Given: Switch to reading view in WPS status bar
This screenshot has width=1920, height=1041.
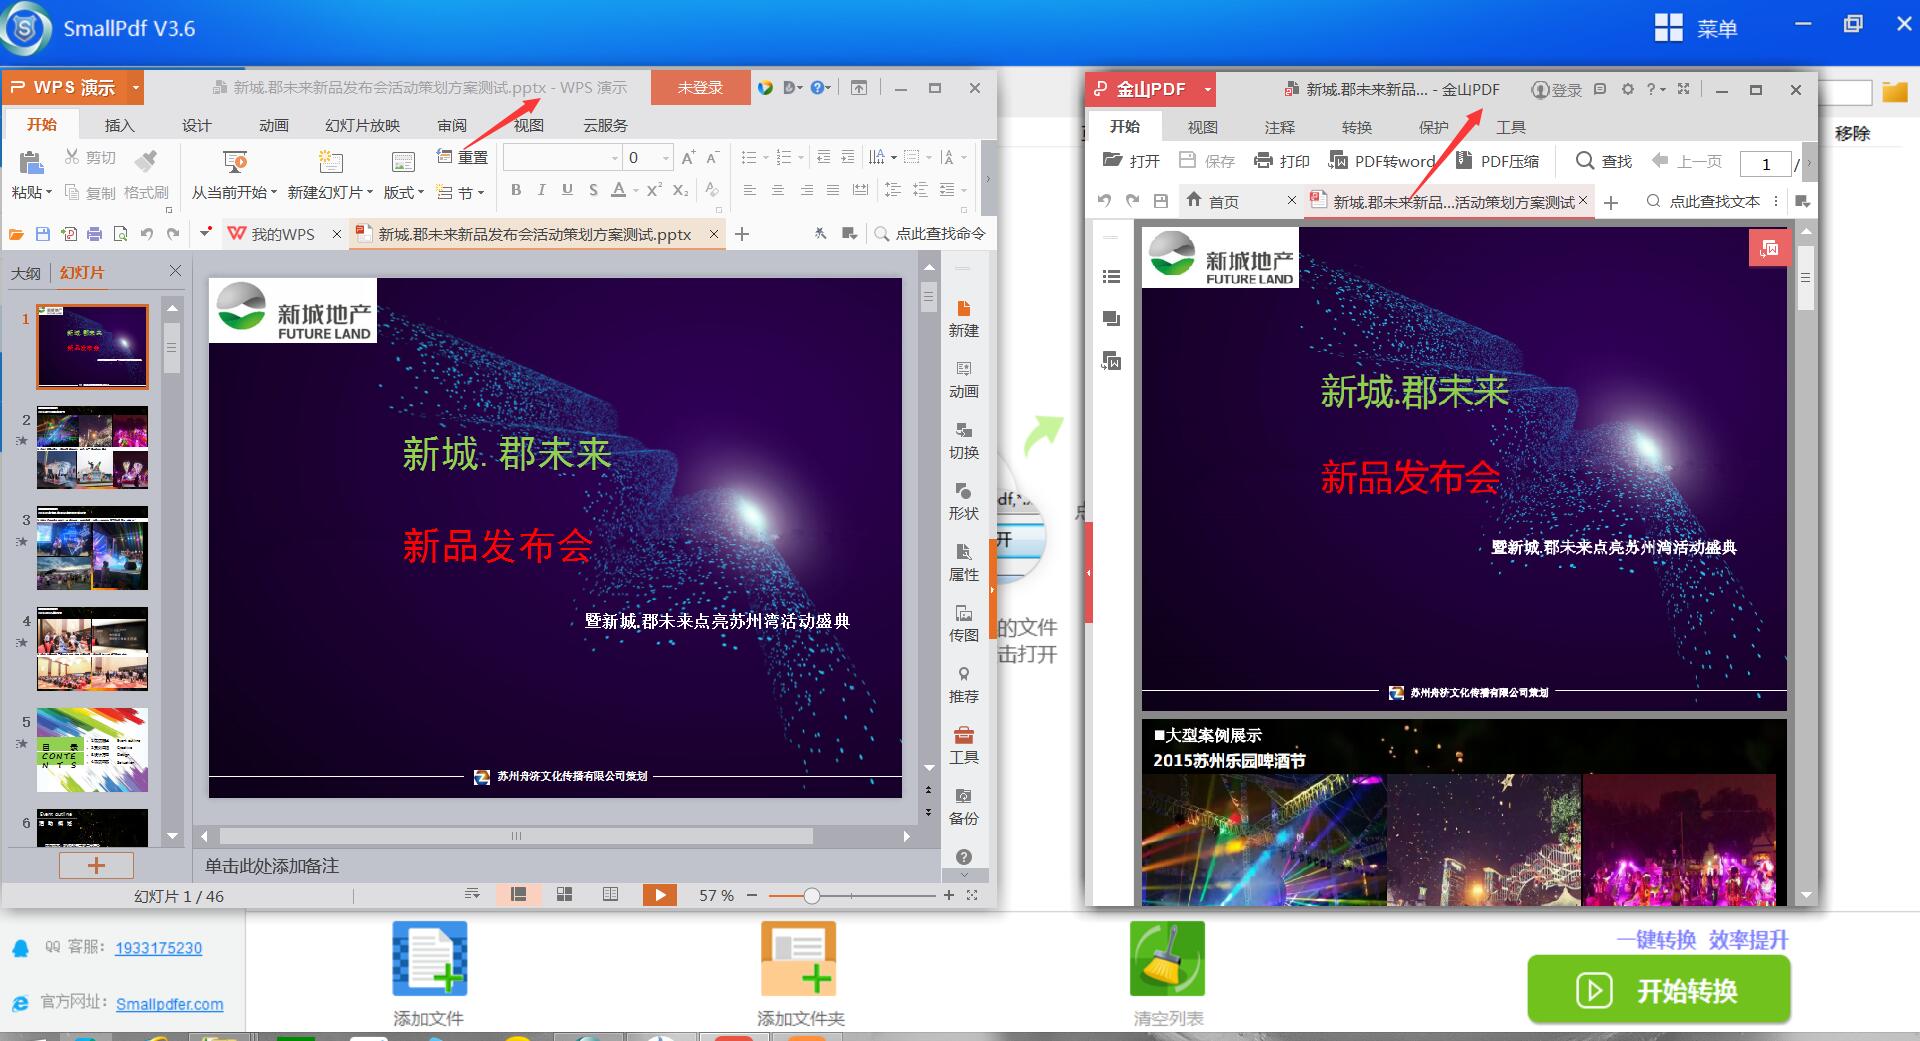Looking at the screenshot, I should click(x=610, y=894).
